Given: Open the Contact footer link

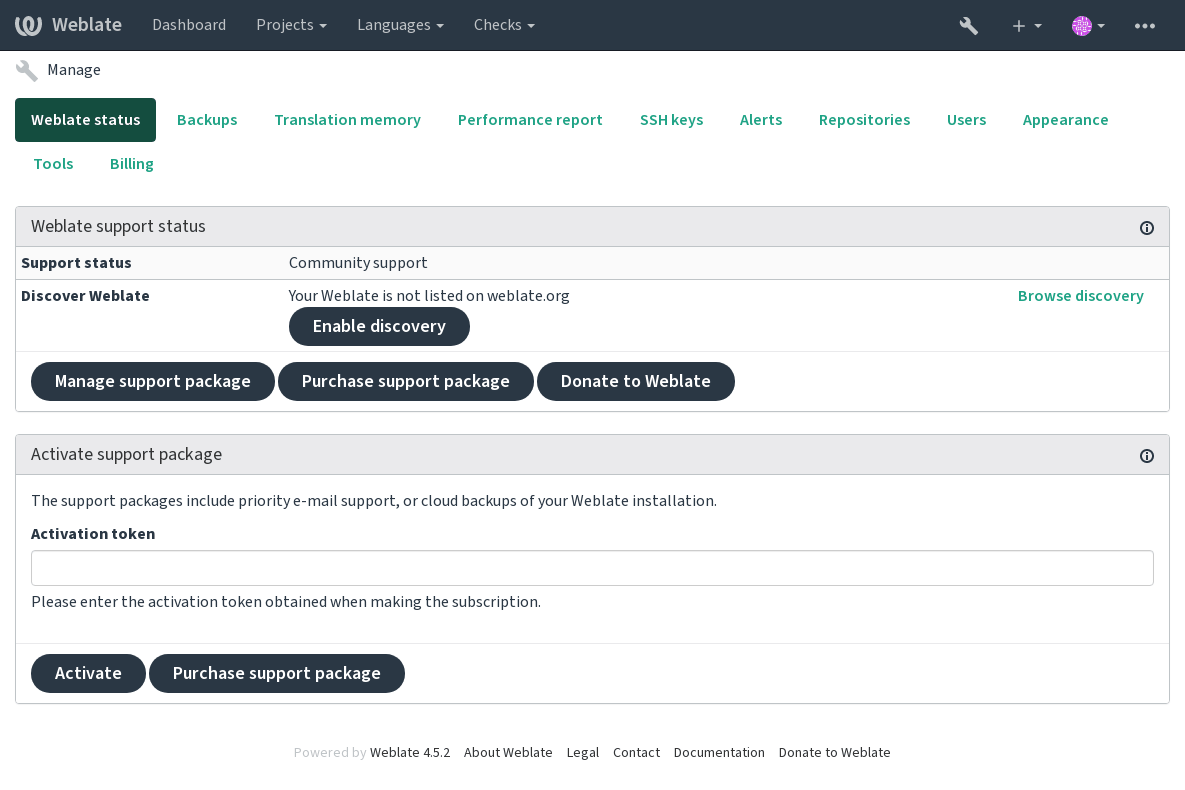Looking at the screenshot, I should tap(636, 753).
